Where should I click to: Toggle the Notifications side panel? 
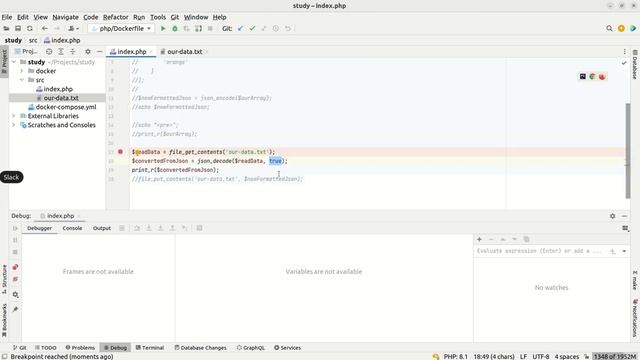[635, 318]
